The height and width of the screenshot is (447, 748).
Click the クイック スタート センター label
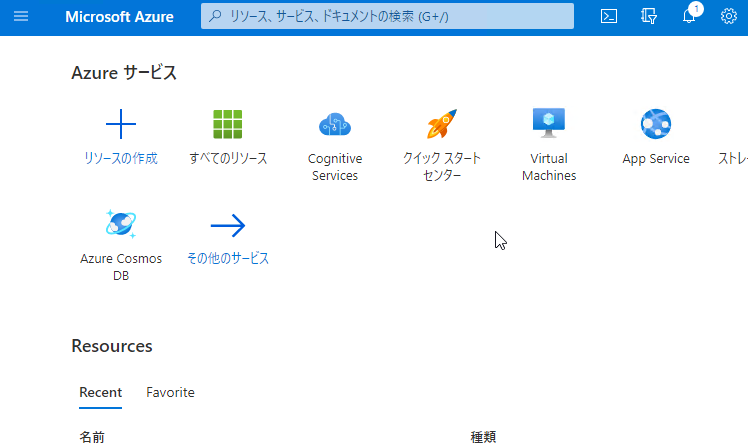[x=442, y=167]
